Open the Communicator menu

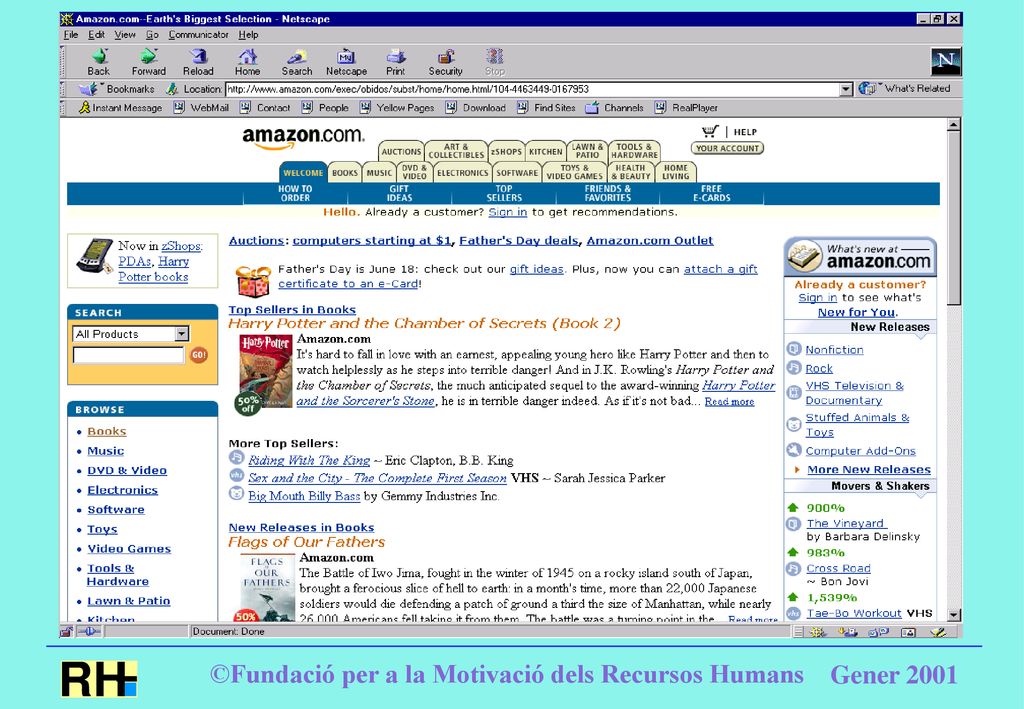pos(199,35)
